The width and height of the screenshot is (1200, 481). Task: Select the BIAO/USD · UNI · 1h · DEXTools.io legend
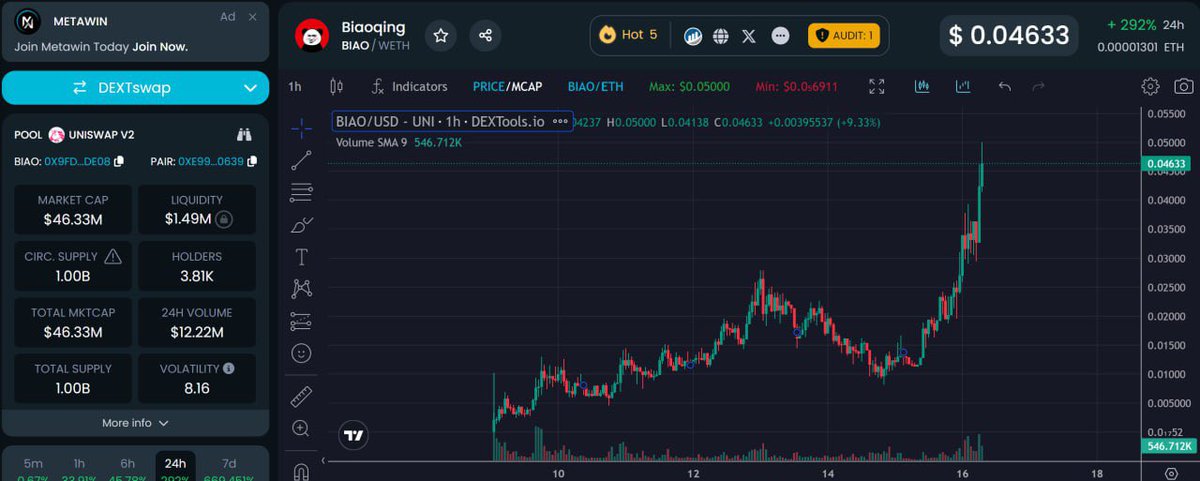[440, 122]
